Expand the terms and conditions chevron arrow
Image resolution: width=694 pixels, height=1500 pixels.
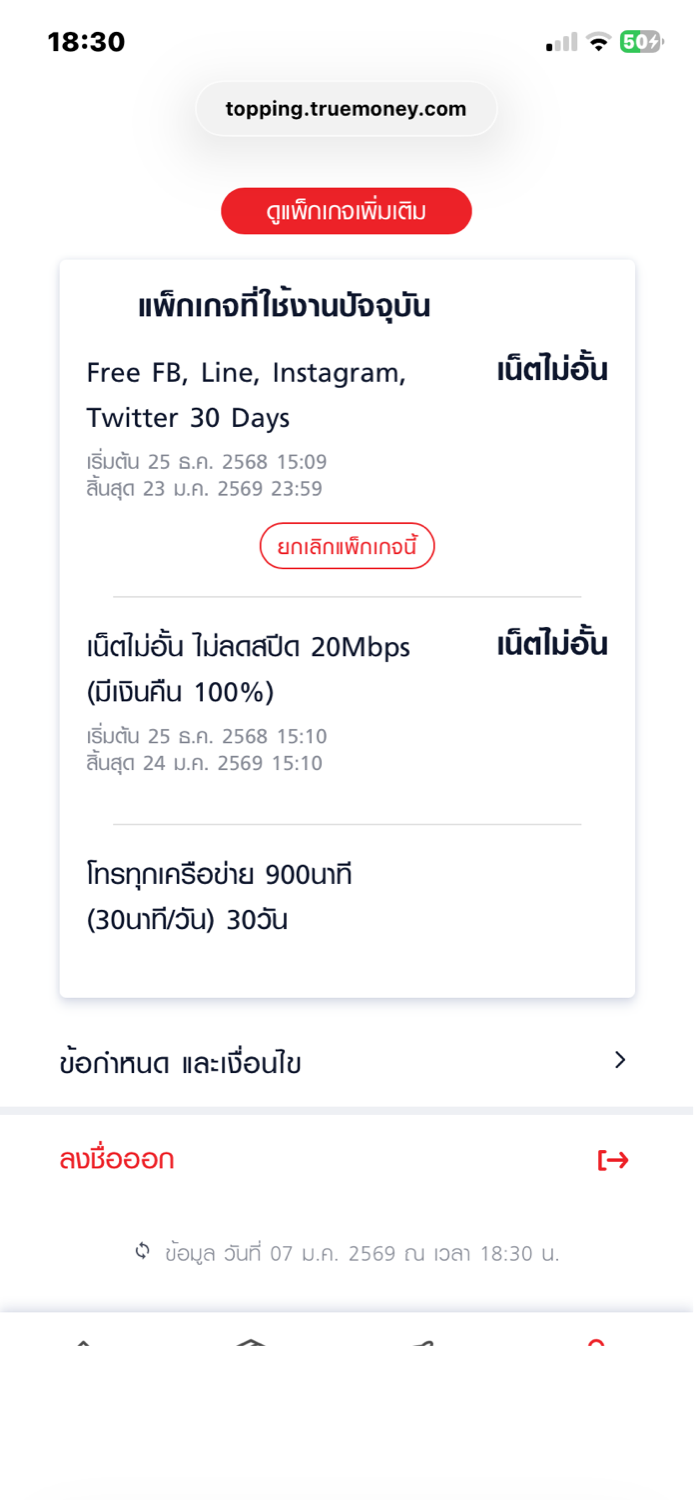click(x=620, y=1060)
